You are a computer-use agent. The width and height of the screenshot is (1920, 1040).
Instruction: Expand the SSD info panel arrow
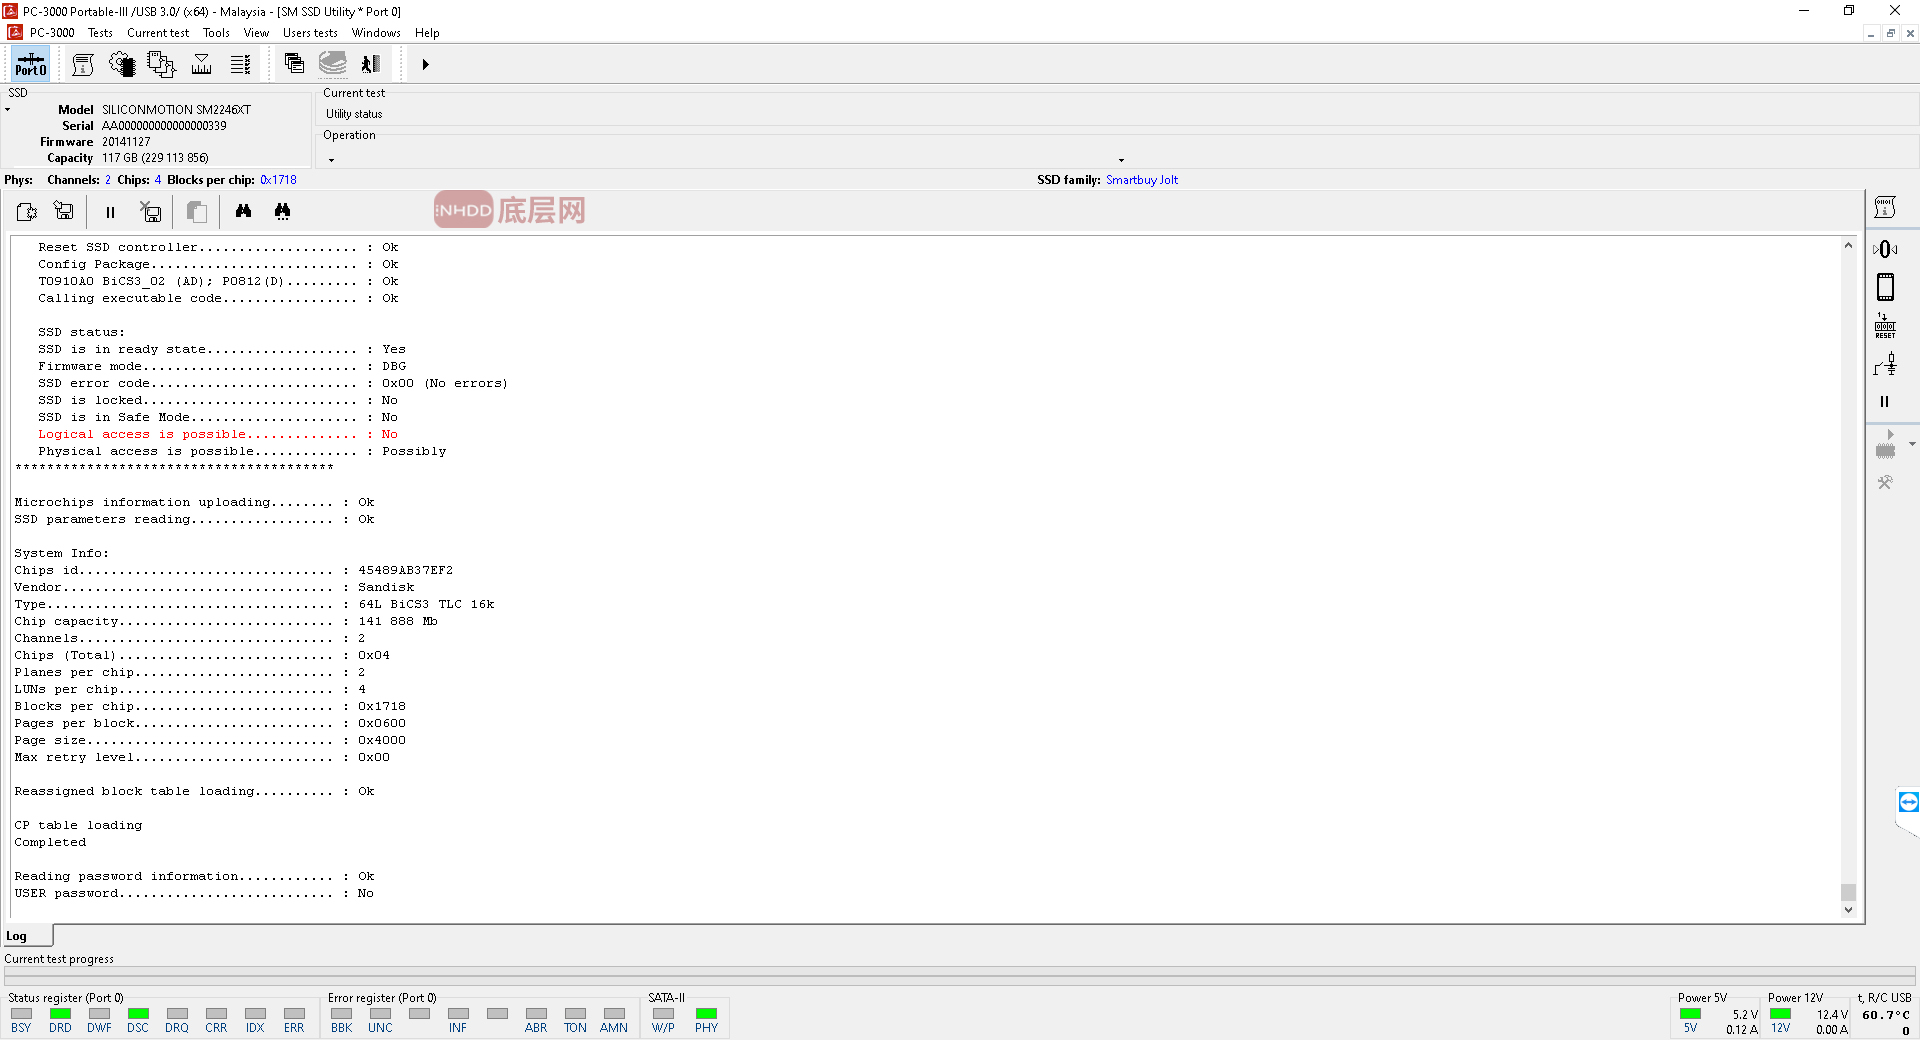8,110
